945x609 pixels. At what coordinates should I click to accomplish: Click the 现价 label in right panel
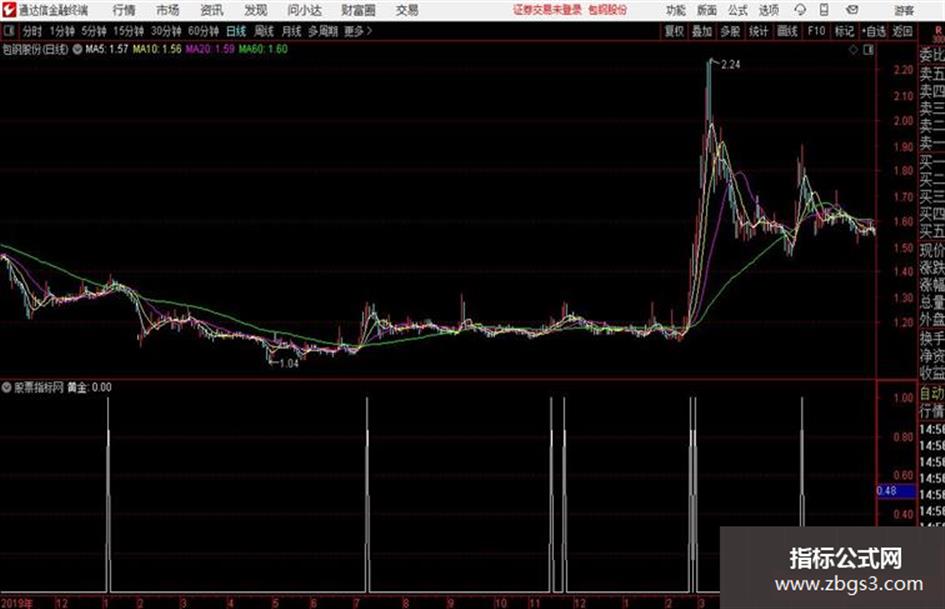coord(932,250)
